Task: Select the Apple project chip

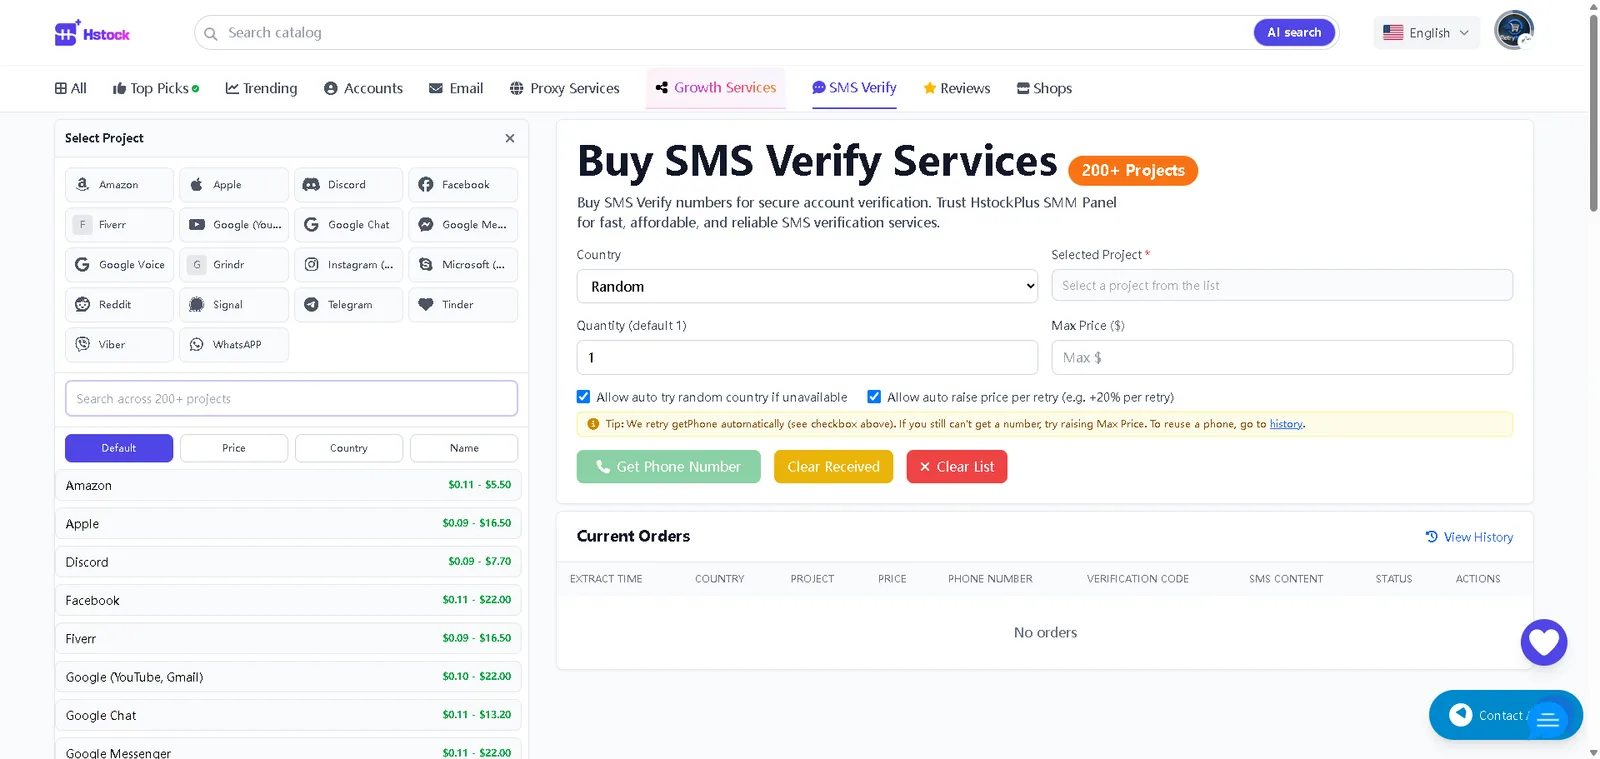Action: tap(234, 185)
